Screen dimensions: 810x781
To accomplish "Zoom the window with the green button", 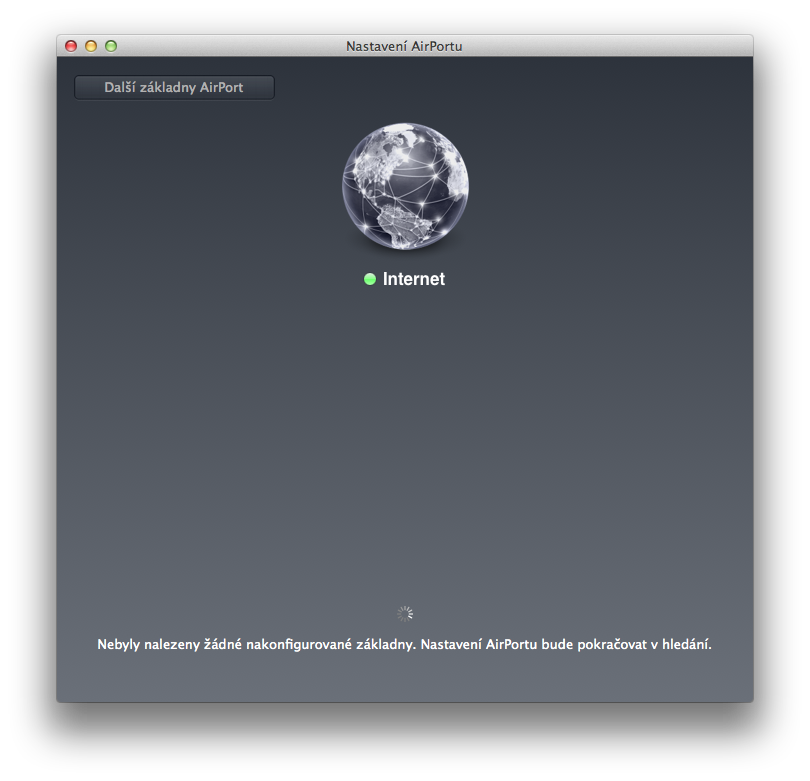I will 111,46.
